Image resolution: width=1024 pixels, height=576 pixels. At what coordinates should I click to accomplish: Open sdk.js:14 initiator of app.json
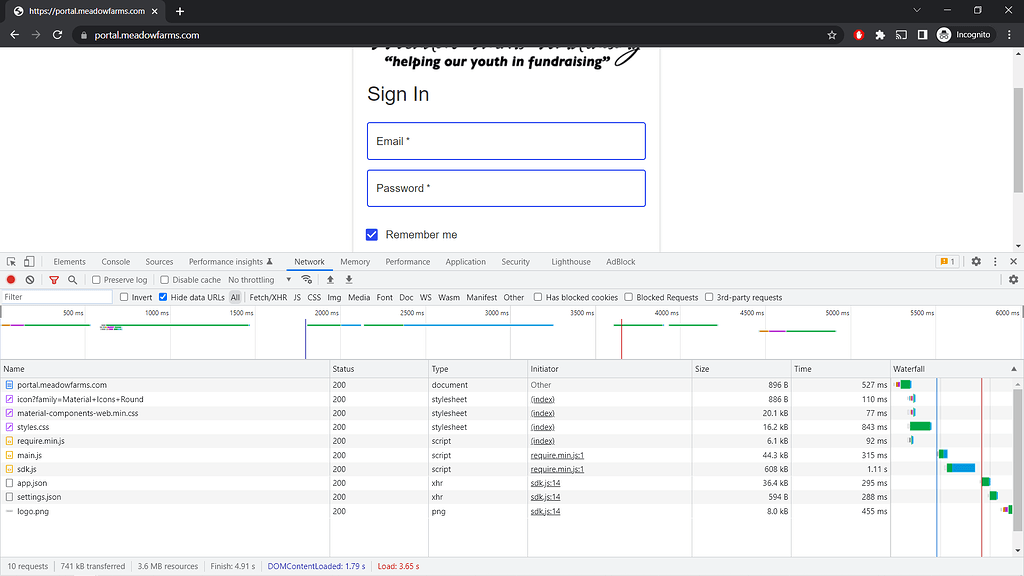coord(545,483)
